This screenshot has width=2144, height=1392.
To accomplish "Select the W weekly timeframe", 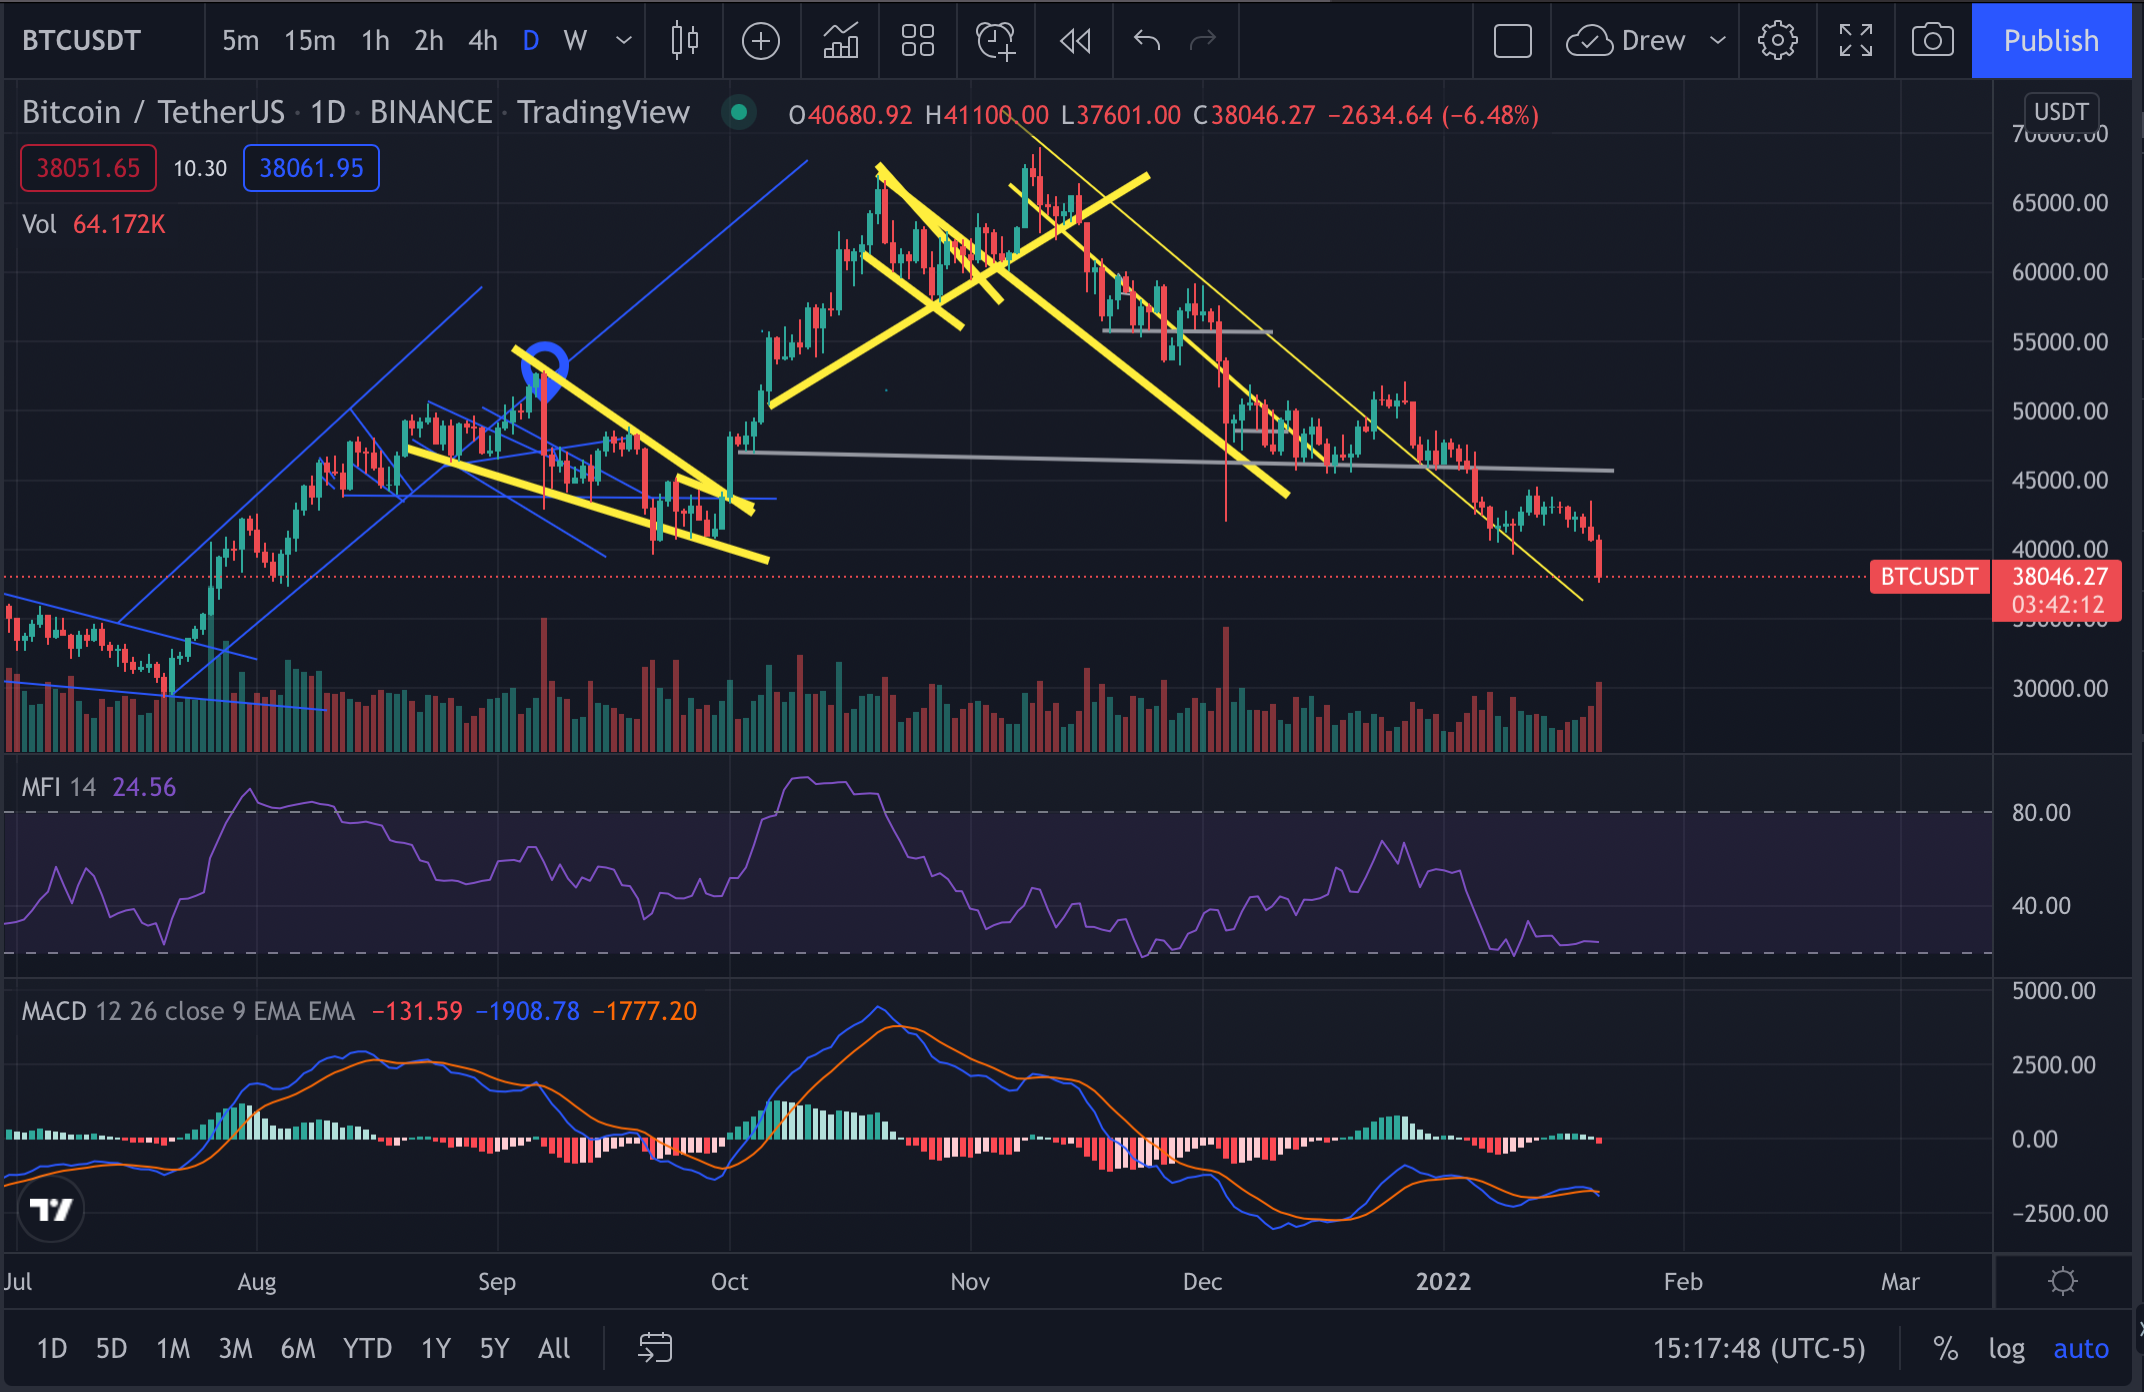I will click(x=575, y=41).
